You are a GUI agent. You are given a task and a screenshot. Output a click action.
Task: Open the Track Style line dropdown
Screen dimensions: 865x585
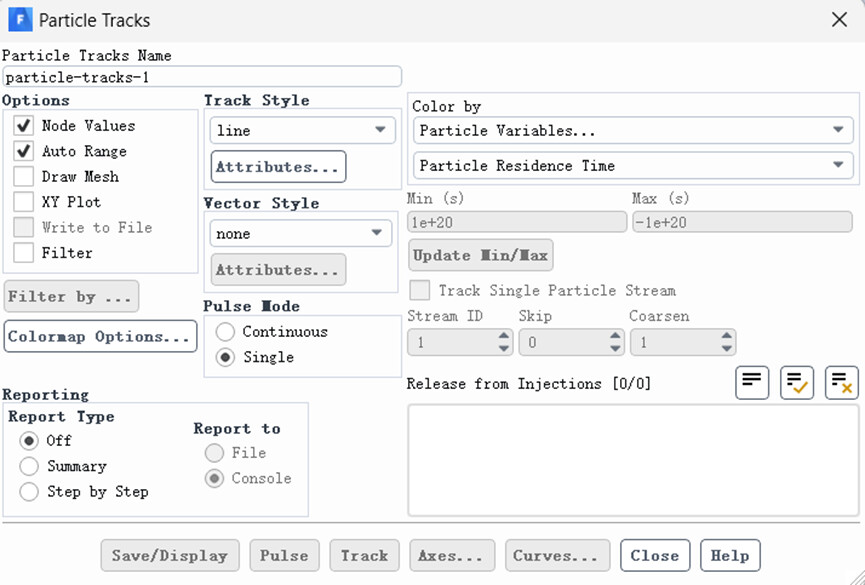[x=302, y=131]
